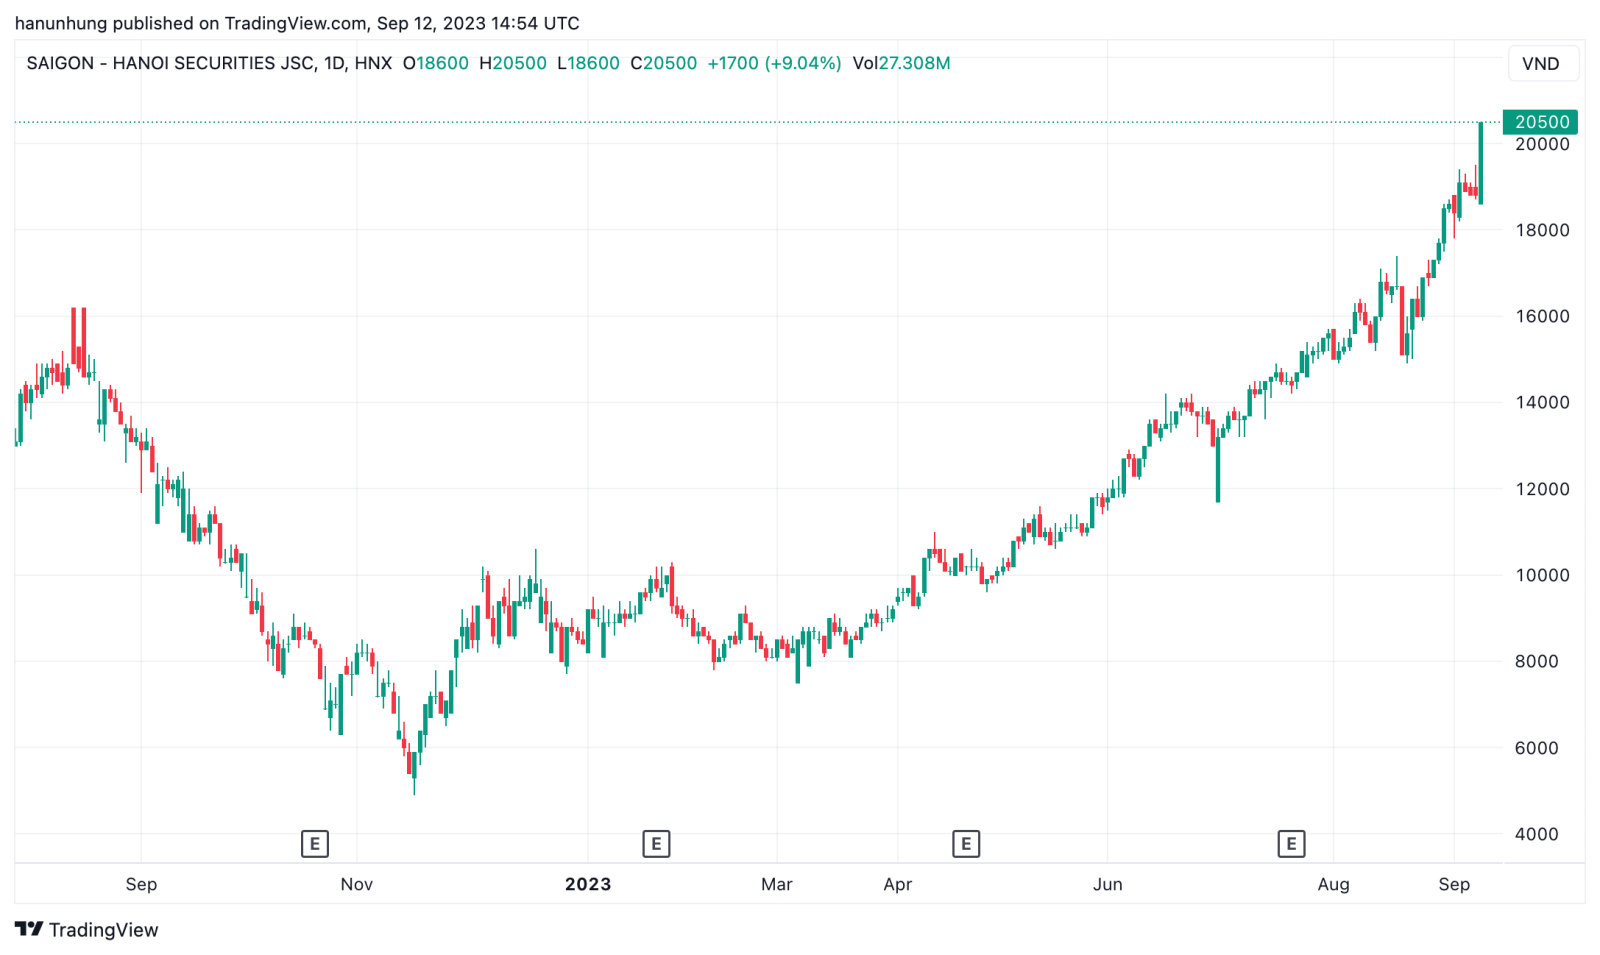Click the +1700 (+9.04%) change value
Image resolution: width=1600 pixels, height=955 pixels.
tap(774, 63)
